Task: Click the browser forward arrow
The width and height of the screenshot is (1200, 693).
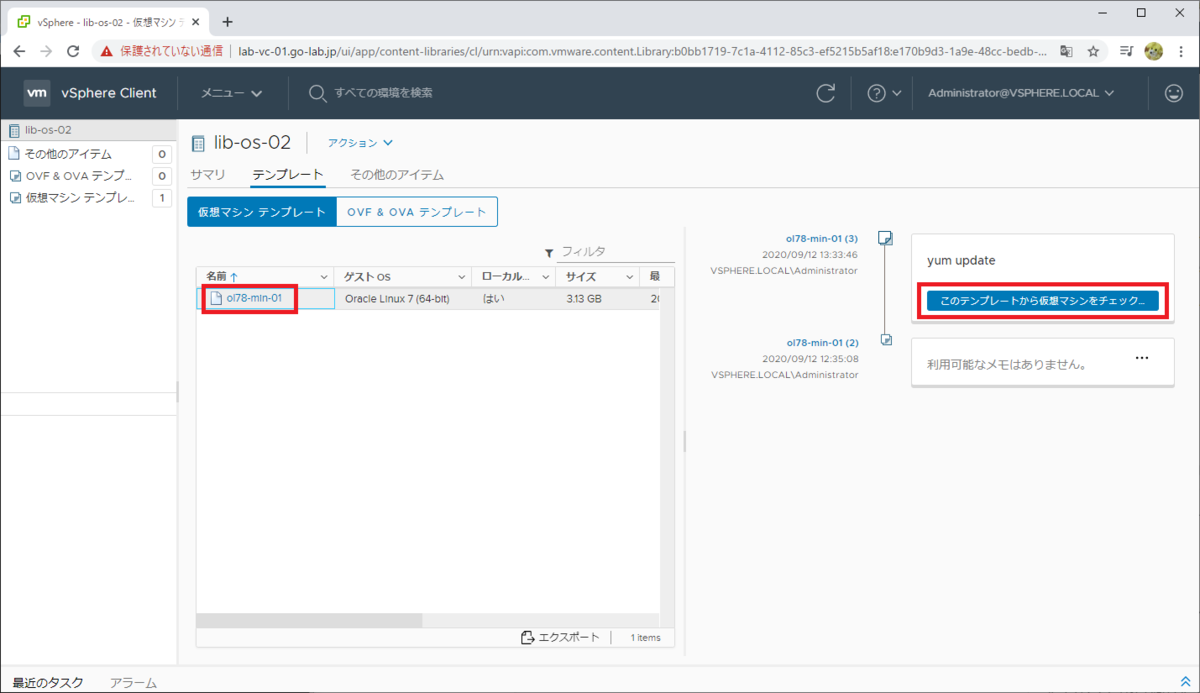Action: (x=46, y=51)
